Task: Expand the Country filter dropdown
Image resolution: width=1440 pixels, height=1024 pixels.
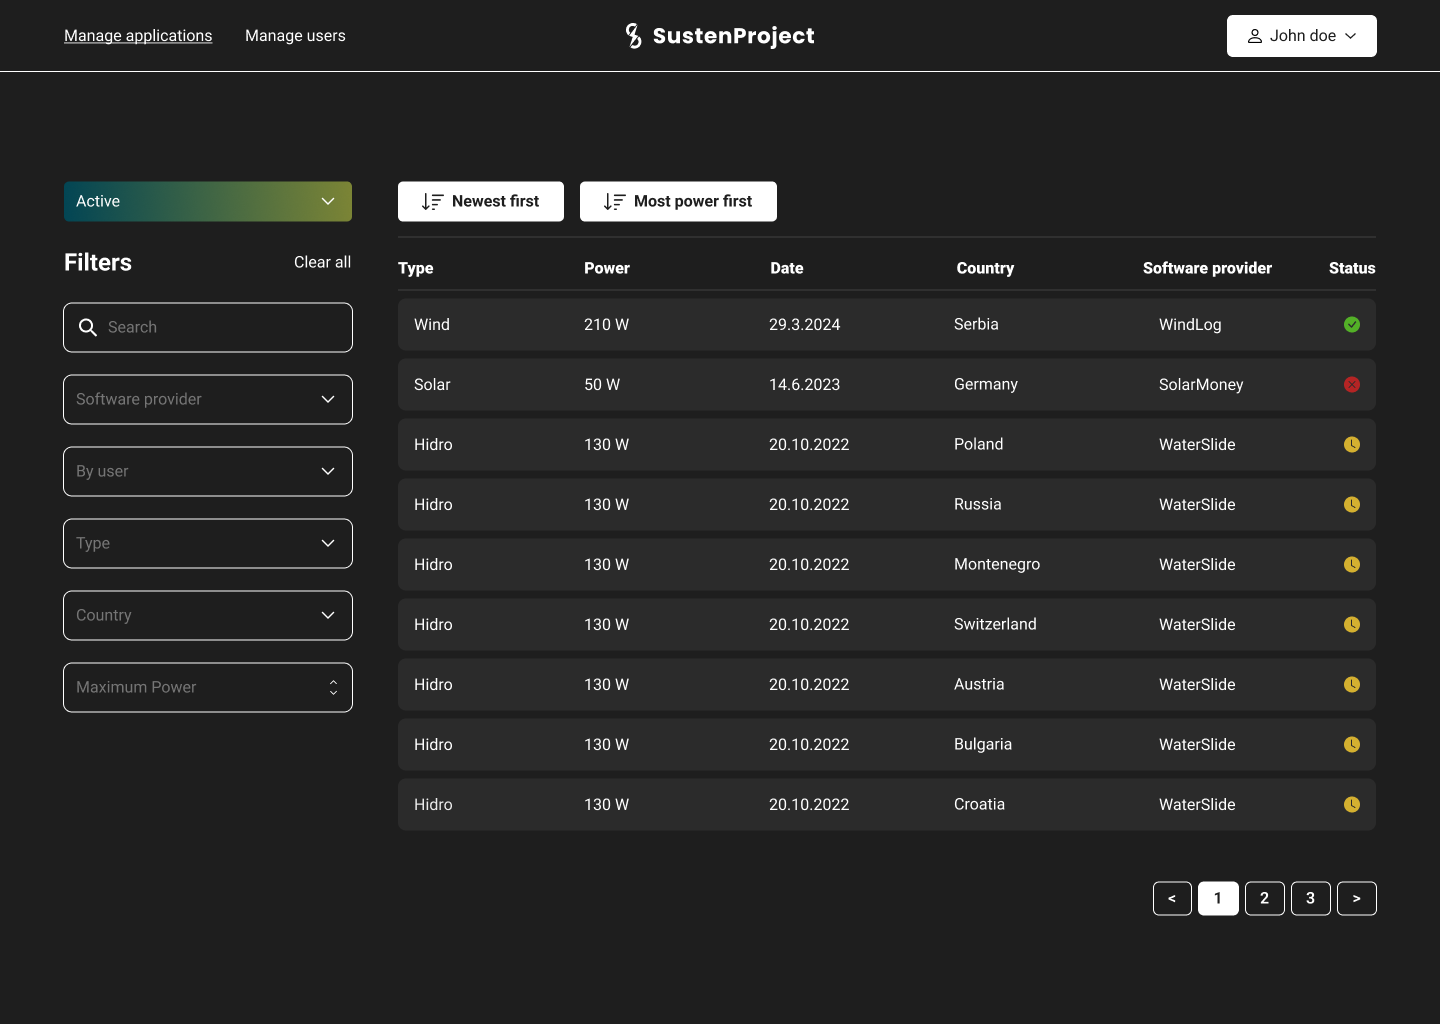Action: coord(208,616)
